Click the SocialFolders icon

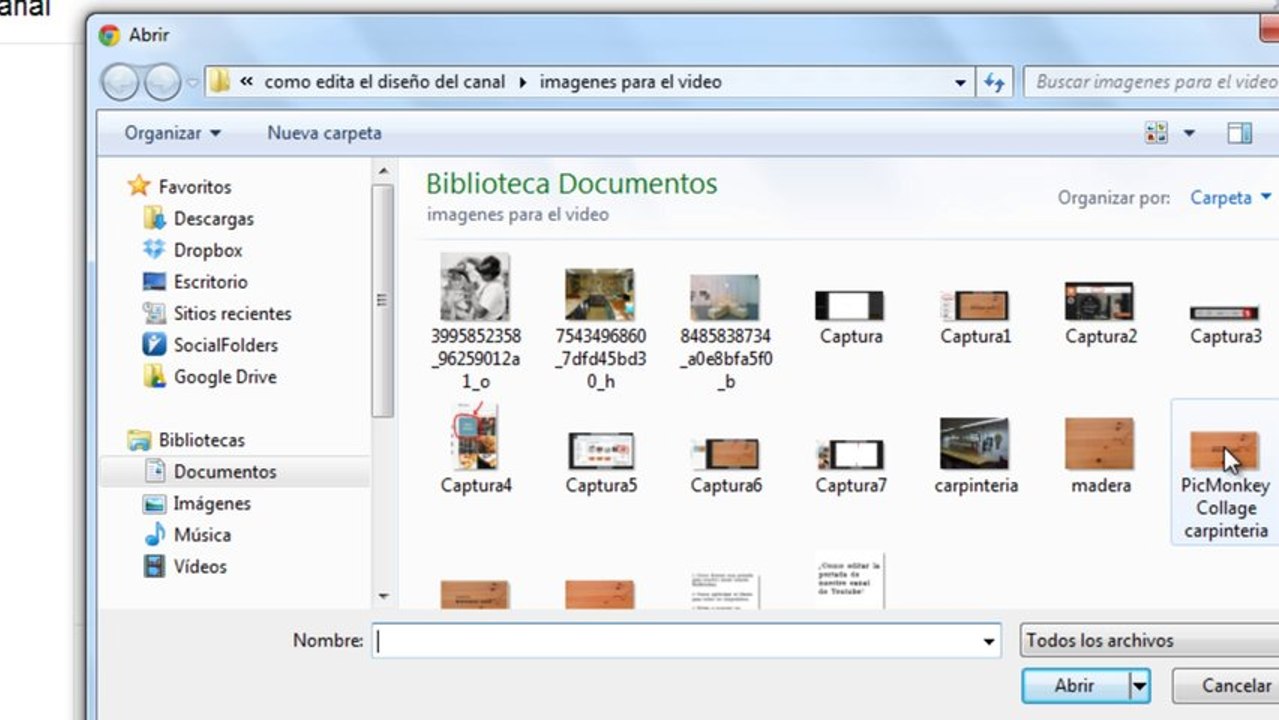pyautogui.click(x=154, y=345)
